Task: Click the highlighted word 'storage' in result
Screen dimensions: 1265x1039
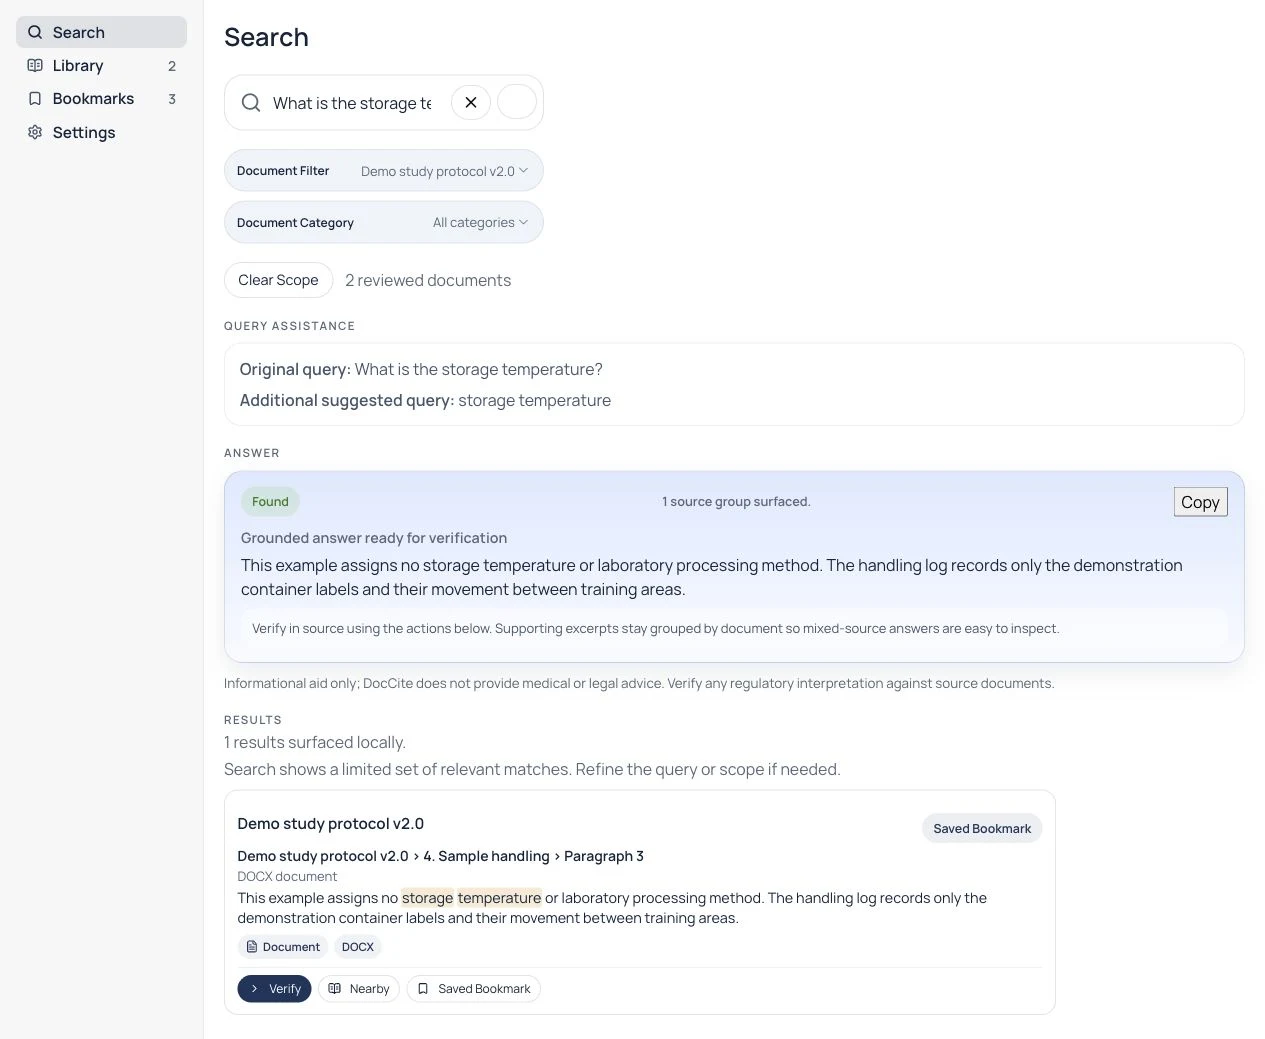Action: tap(427, 898)
